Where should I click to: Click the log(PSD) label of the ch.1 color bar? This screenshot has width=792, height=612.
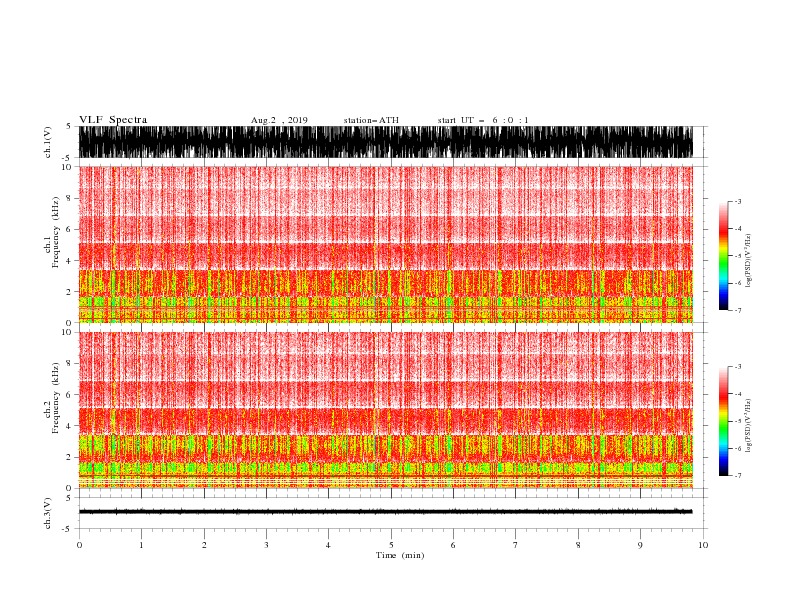tap(749, 261)
